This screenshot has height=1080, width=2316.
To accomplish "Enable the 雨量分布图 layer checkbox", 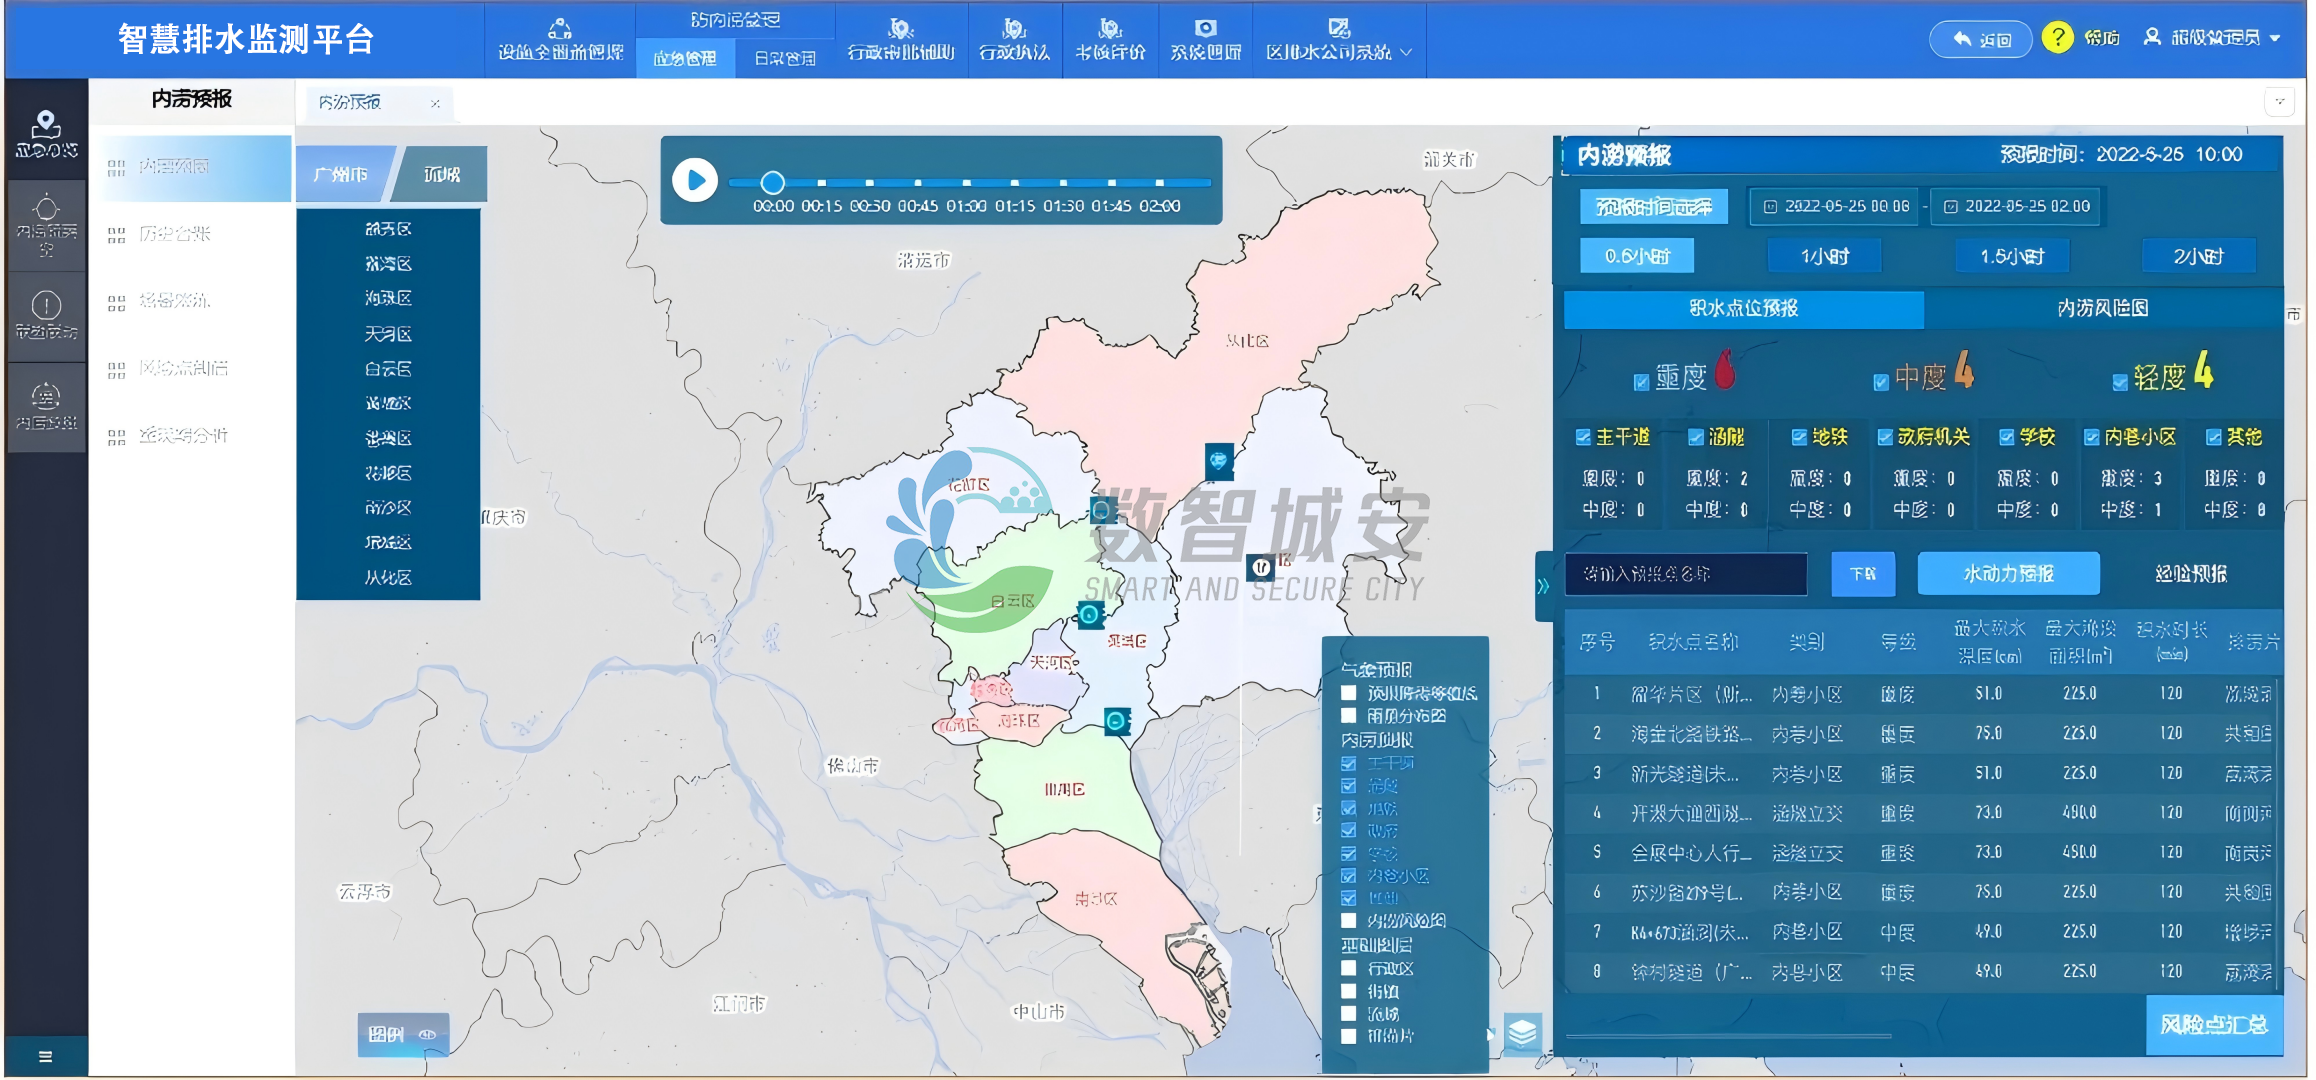I will point(1348,716).
